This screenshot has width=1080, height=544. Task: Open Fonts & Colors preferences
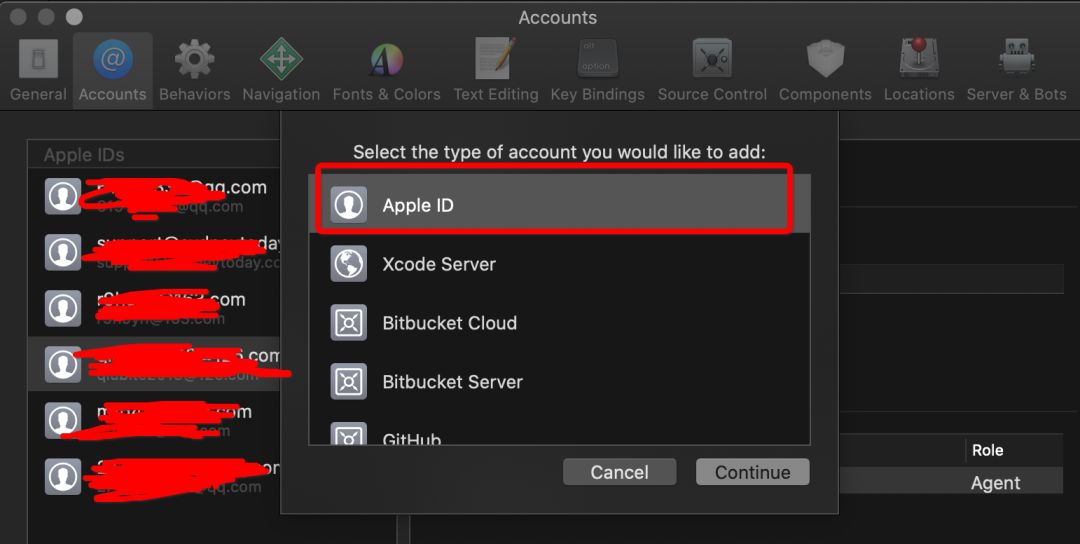click(386, 71)
